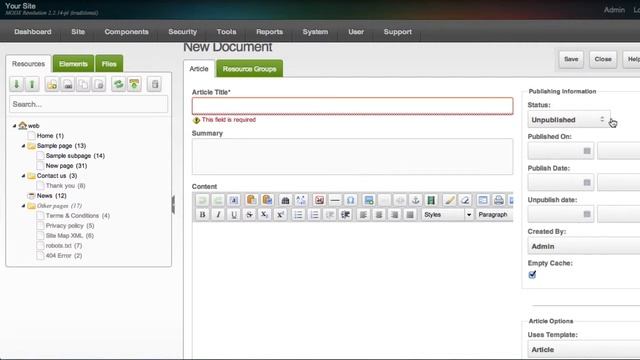This screenshot has width=640, height=360.
Task: Collapse tree with green up arrow
Action: click(x=32, y=84)
